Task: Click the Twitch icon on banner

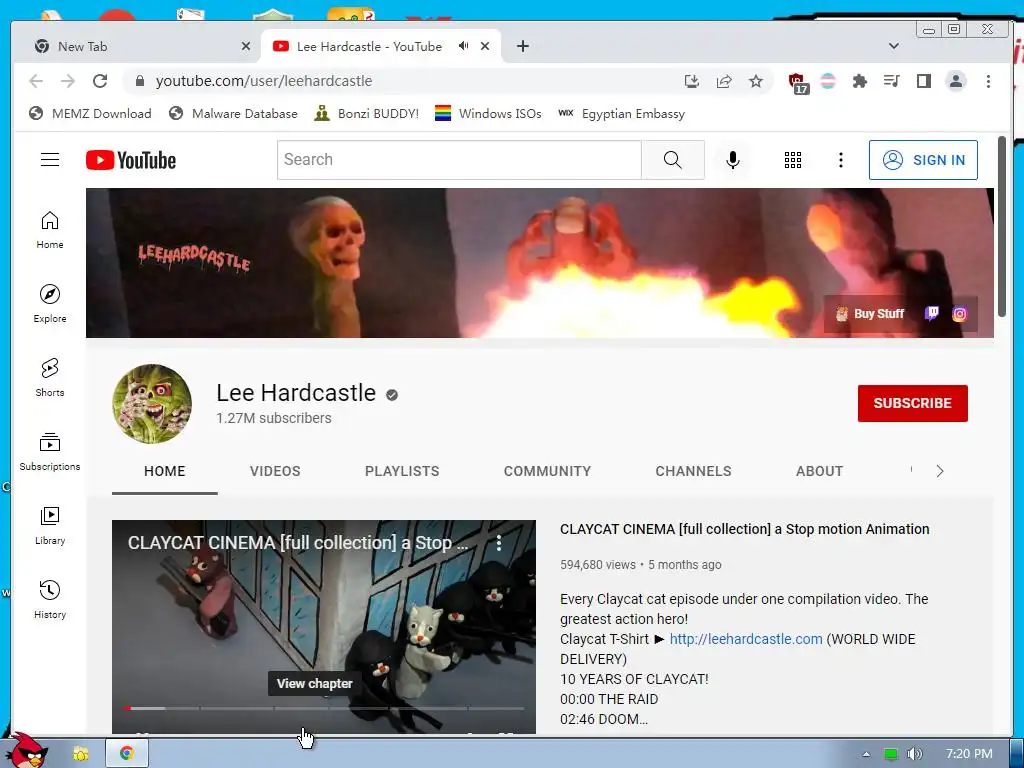Action: [932, 313]
